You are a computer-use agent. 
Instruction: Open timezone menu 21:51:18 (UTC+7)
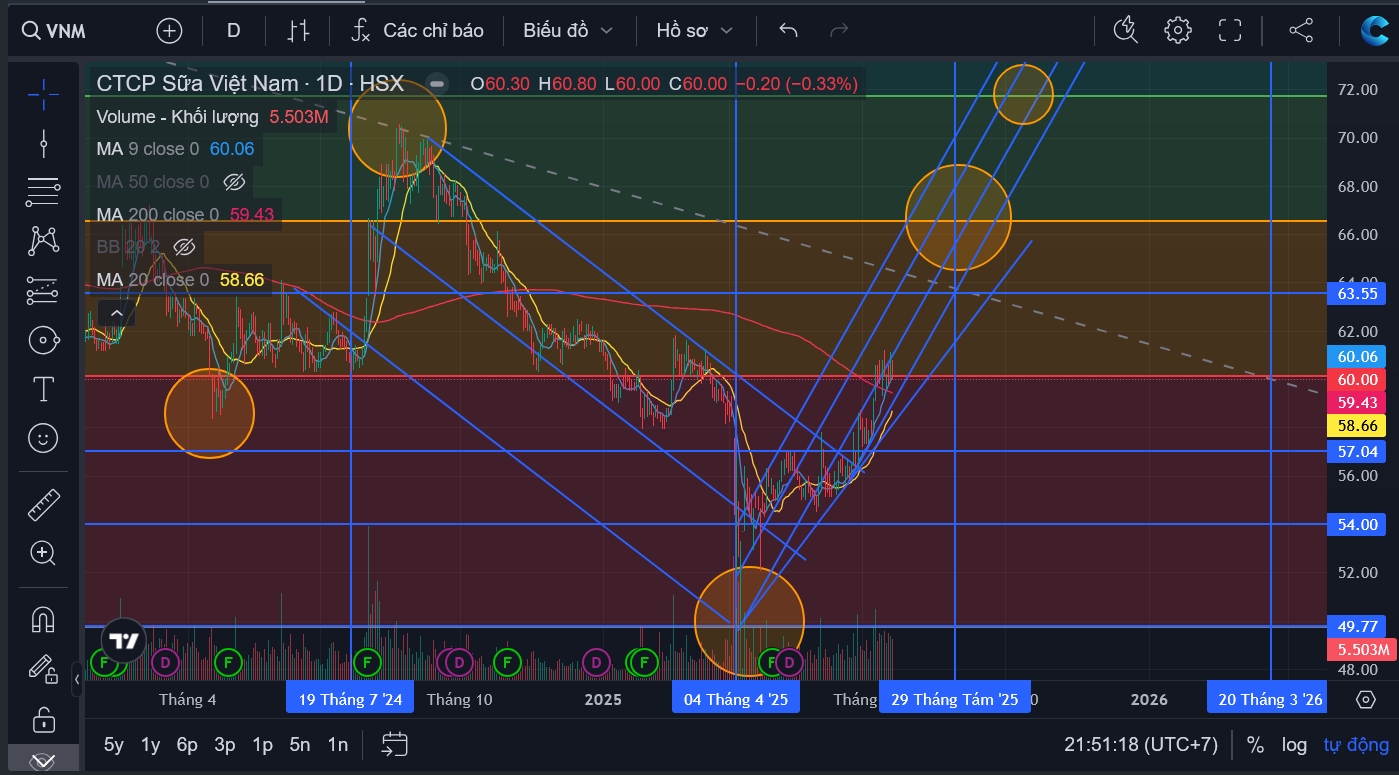click(x=1141, y=745)
